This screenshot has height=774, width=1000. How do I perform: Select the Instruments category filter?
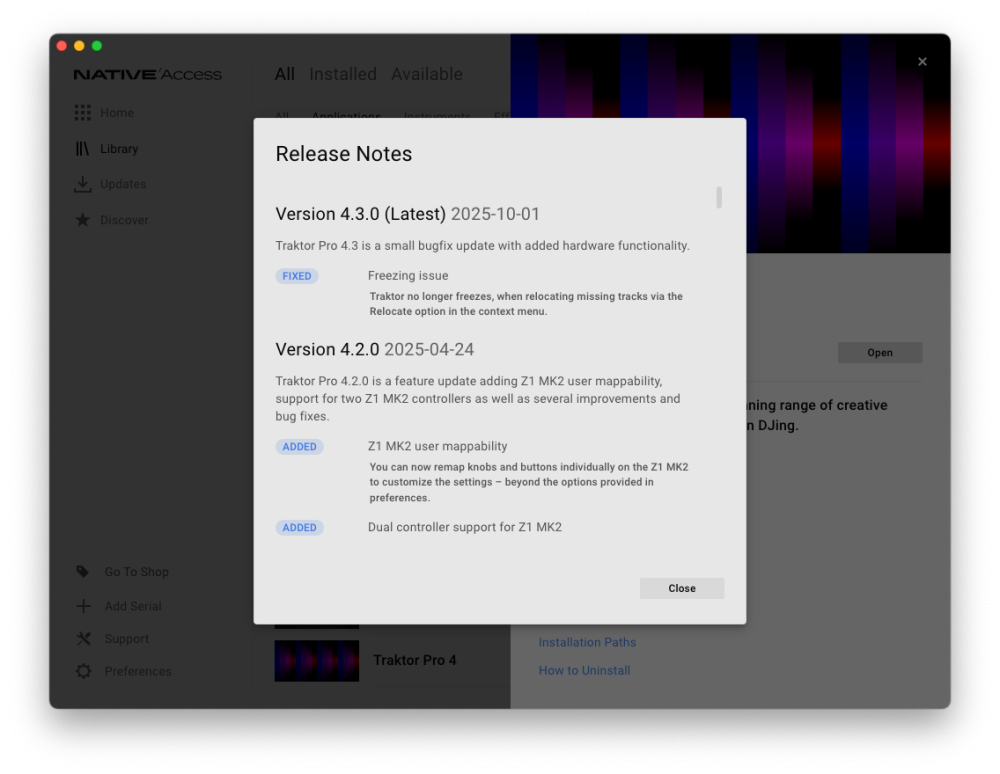coord(437,115)
